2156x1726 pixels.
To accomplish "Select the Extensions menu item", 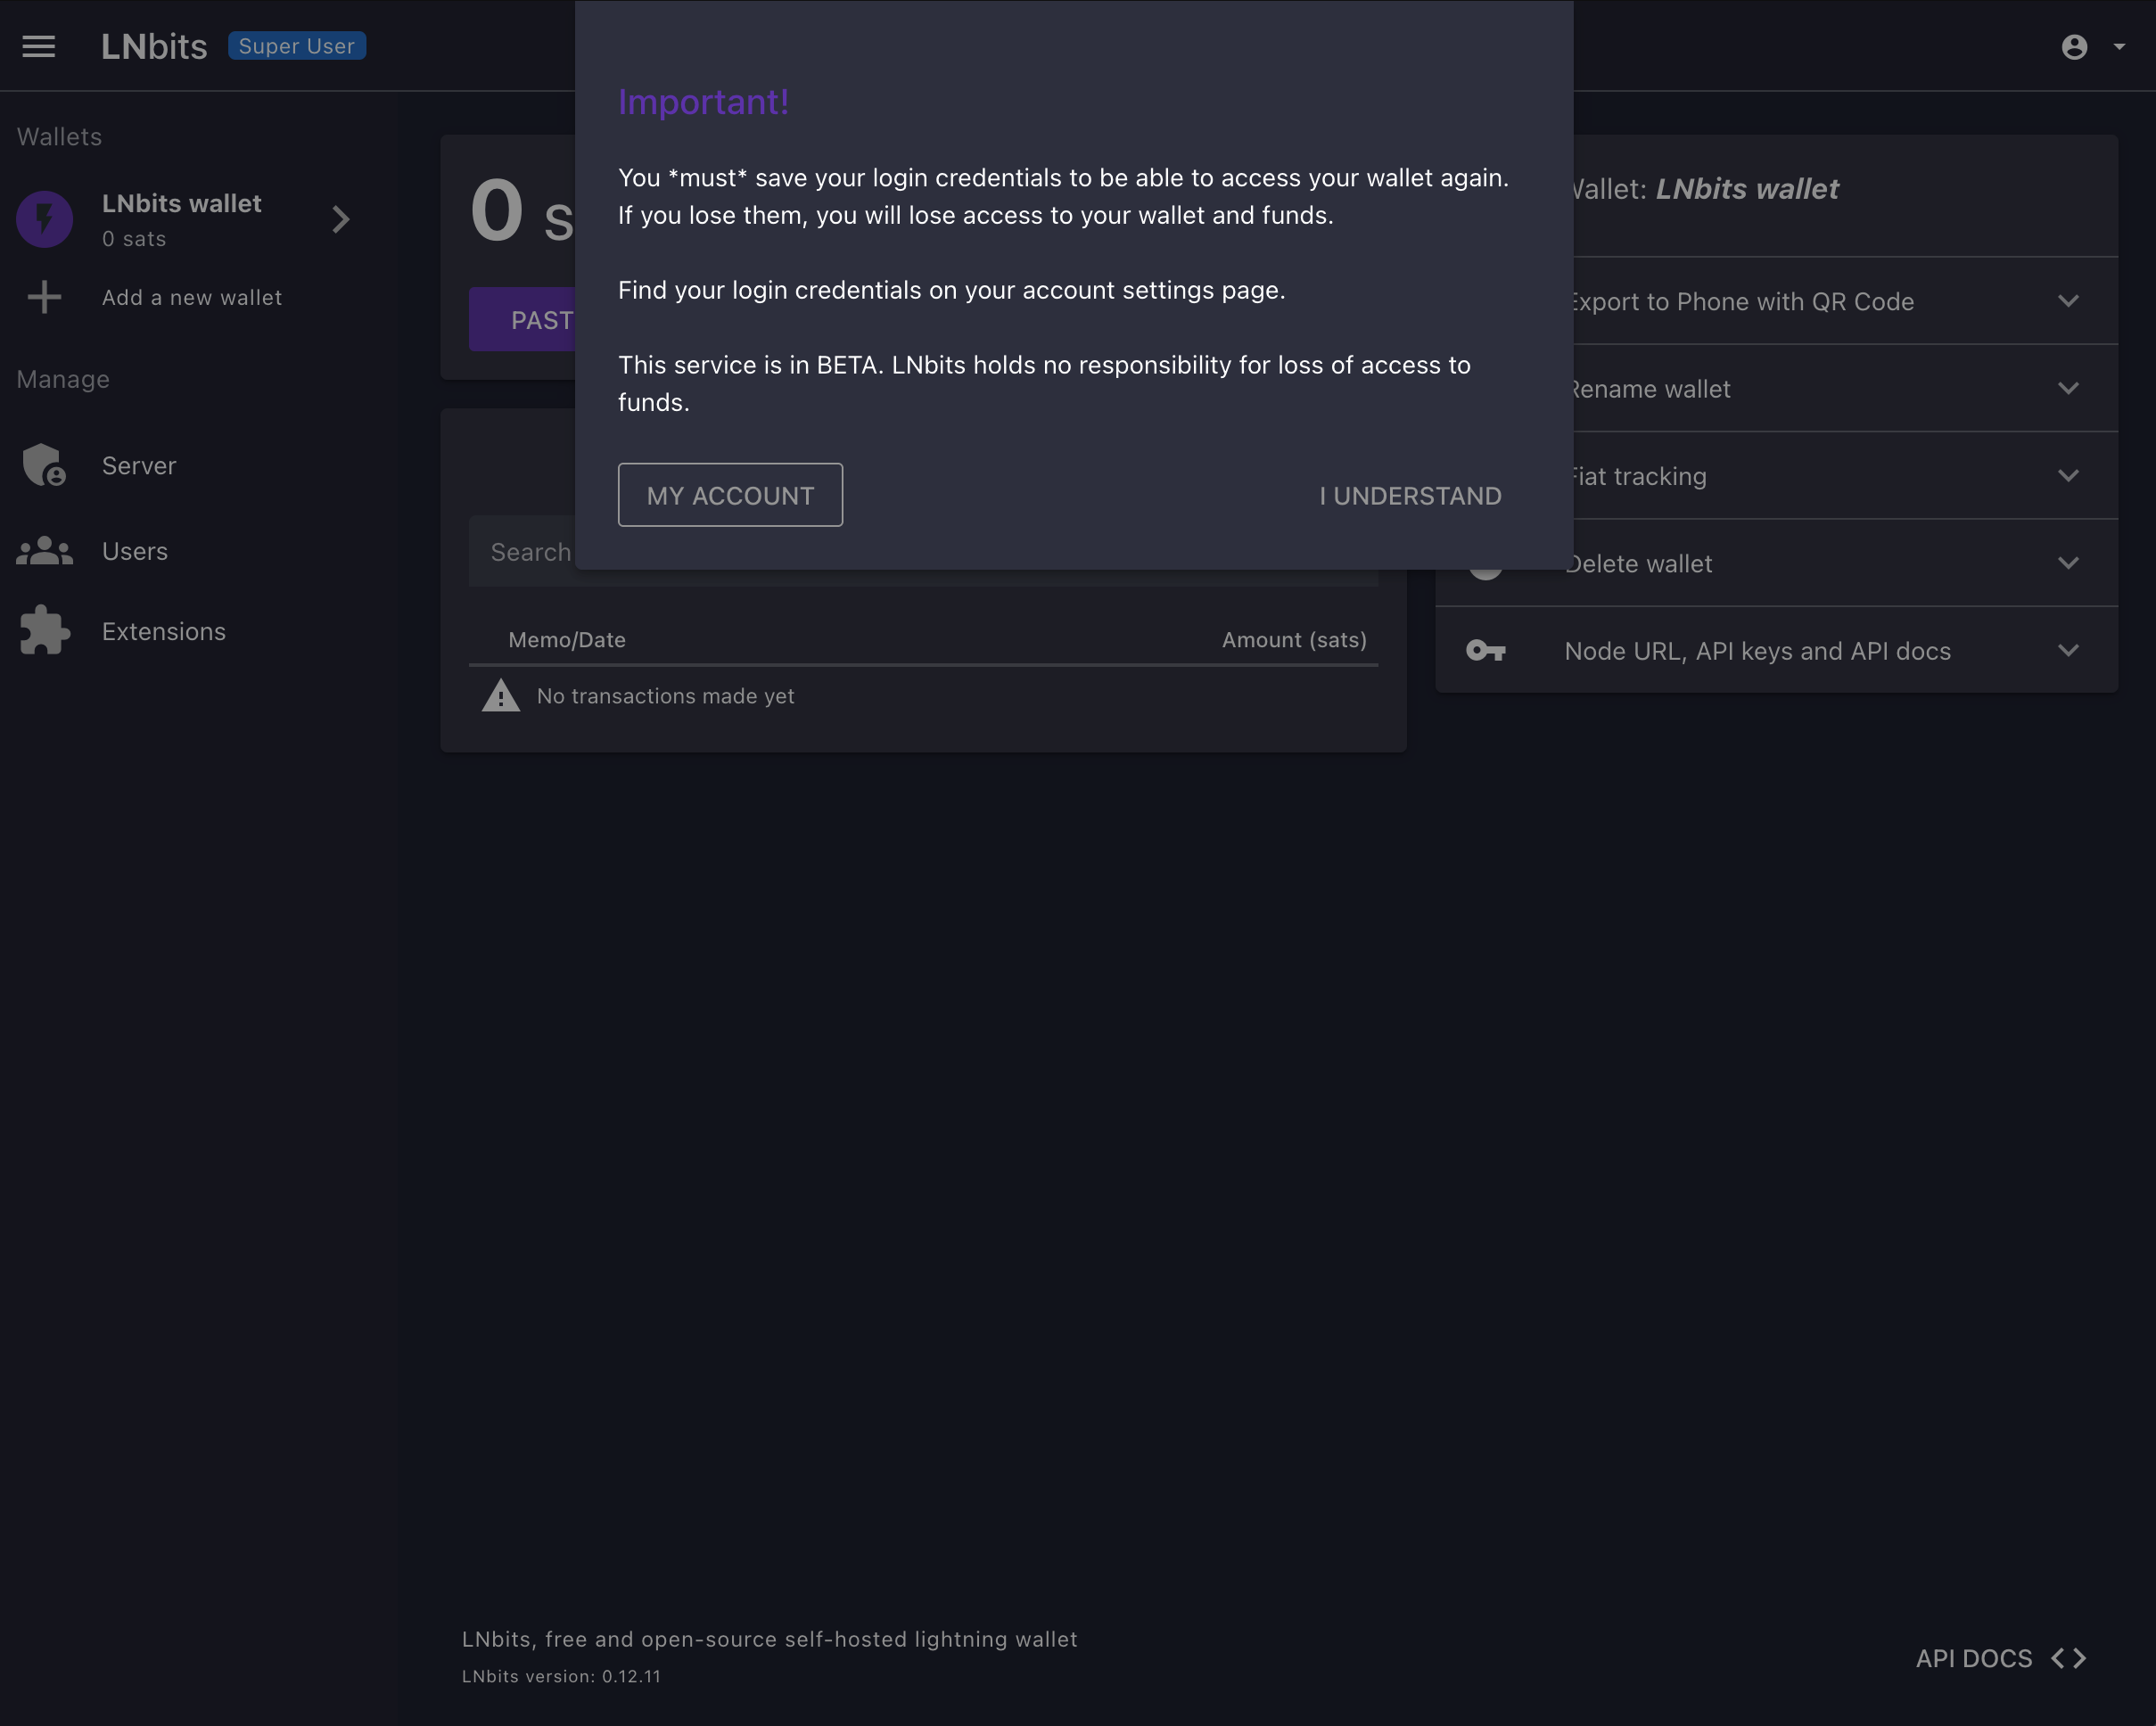I will click(164, 631).
